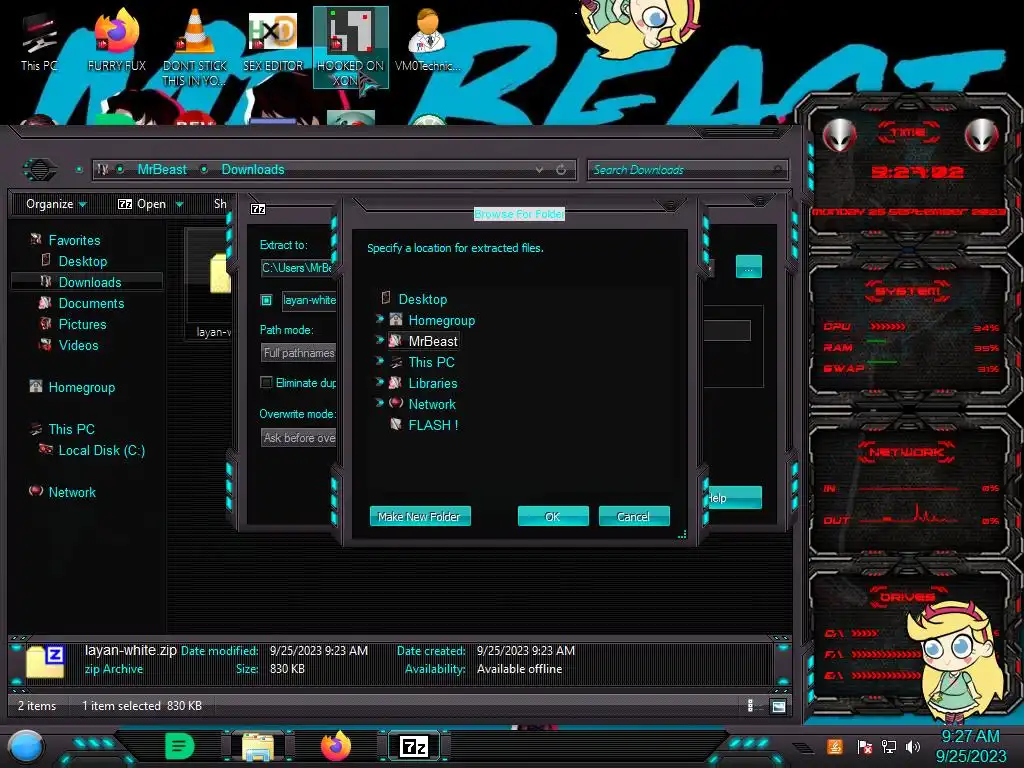The height and width of the screenshot is (768, 1024).
Task: Click orange Java update tray icon
Action: pyautogui.click(x=835, y=746)
